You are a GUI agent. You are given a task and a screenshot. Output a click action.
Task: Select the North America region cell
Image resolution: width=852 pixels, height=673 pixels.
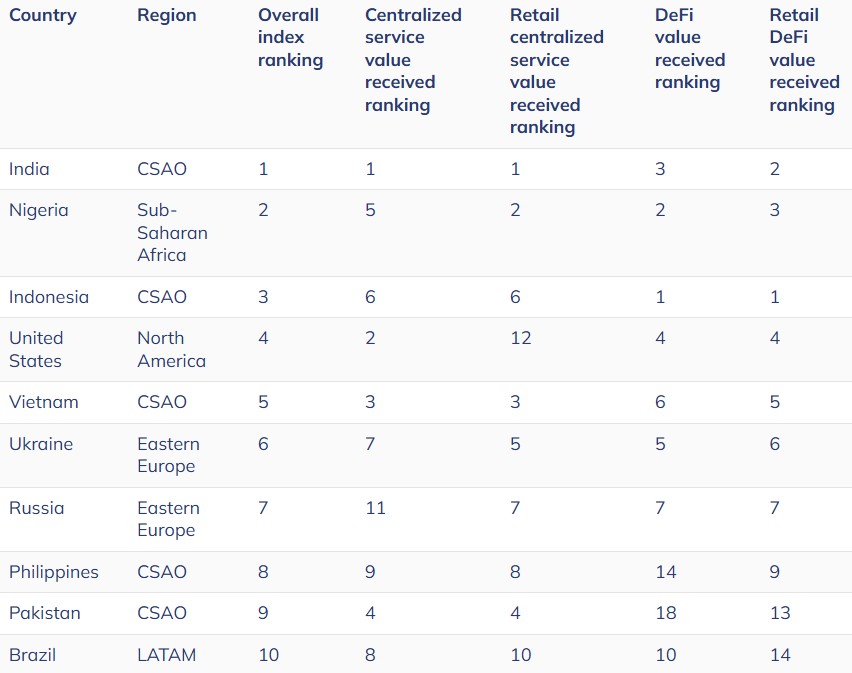point(171,349)
